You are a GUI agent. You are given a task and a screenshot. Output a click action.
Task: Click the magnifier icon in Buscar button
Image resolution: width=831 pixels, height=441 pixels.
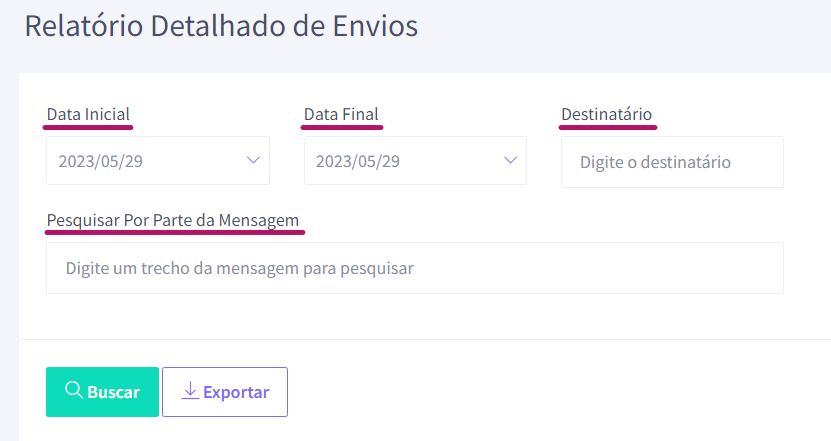pos(74,390)
